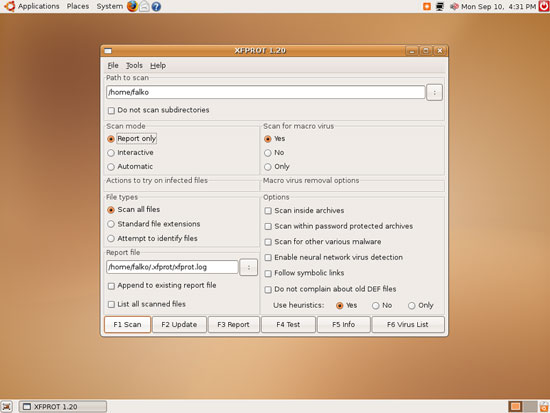
Task: Switch to the second workspace in switcher
Action: tap(530, 407)
